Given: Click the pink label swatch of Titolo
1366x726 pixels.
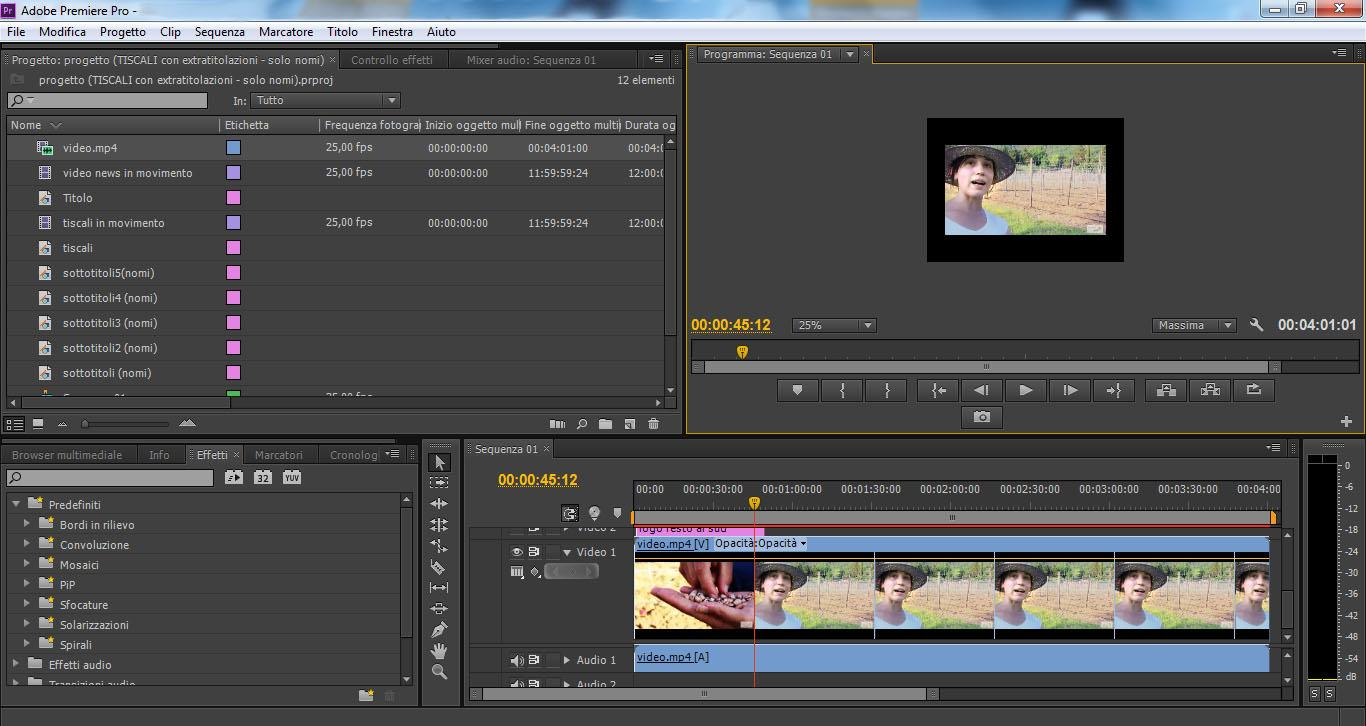Looking at the screenshot, I should coord(233,198).
